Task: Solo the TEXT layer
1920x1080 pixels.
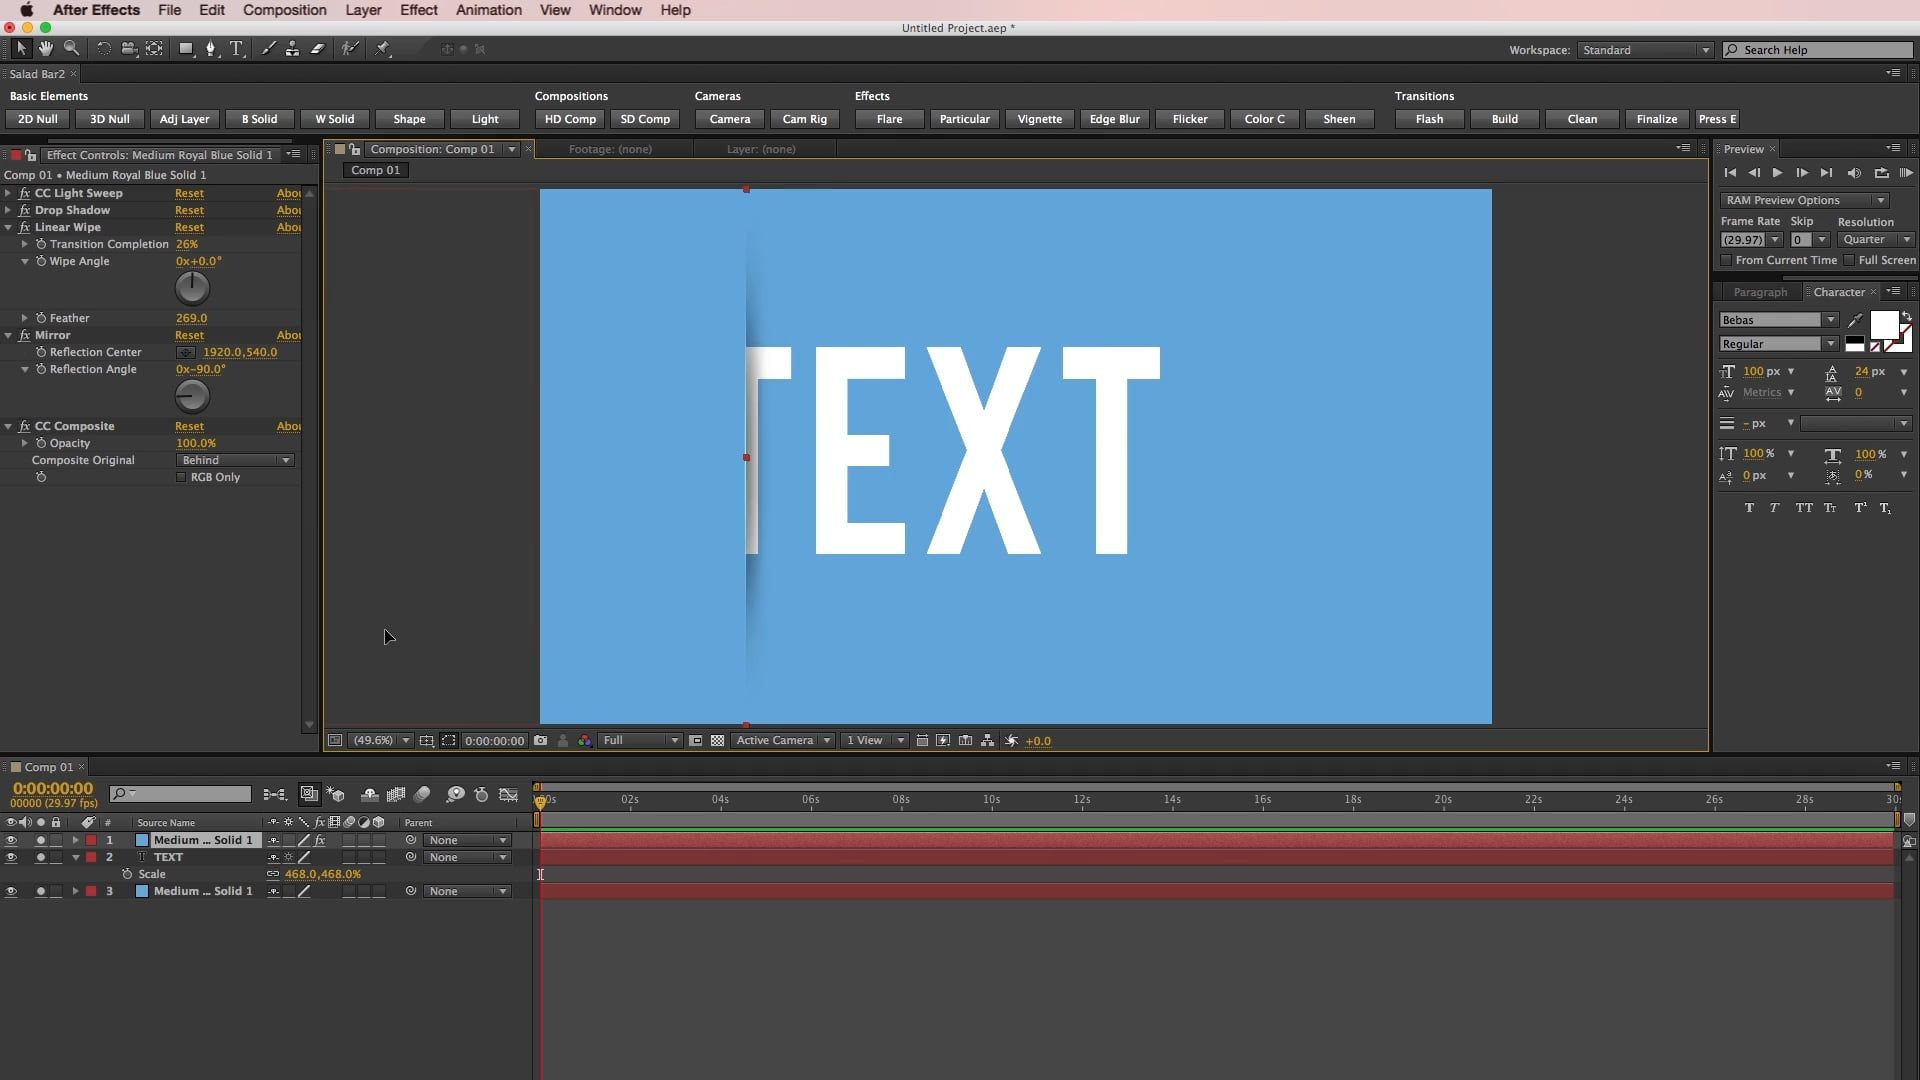Action: coord(41,857)
